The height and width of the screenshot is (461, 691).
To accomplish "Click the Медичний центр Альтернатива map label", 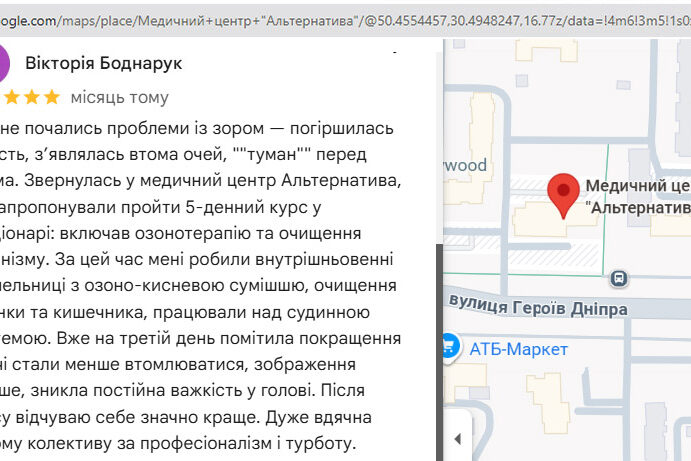I will (636, 197).
